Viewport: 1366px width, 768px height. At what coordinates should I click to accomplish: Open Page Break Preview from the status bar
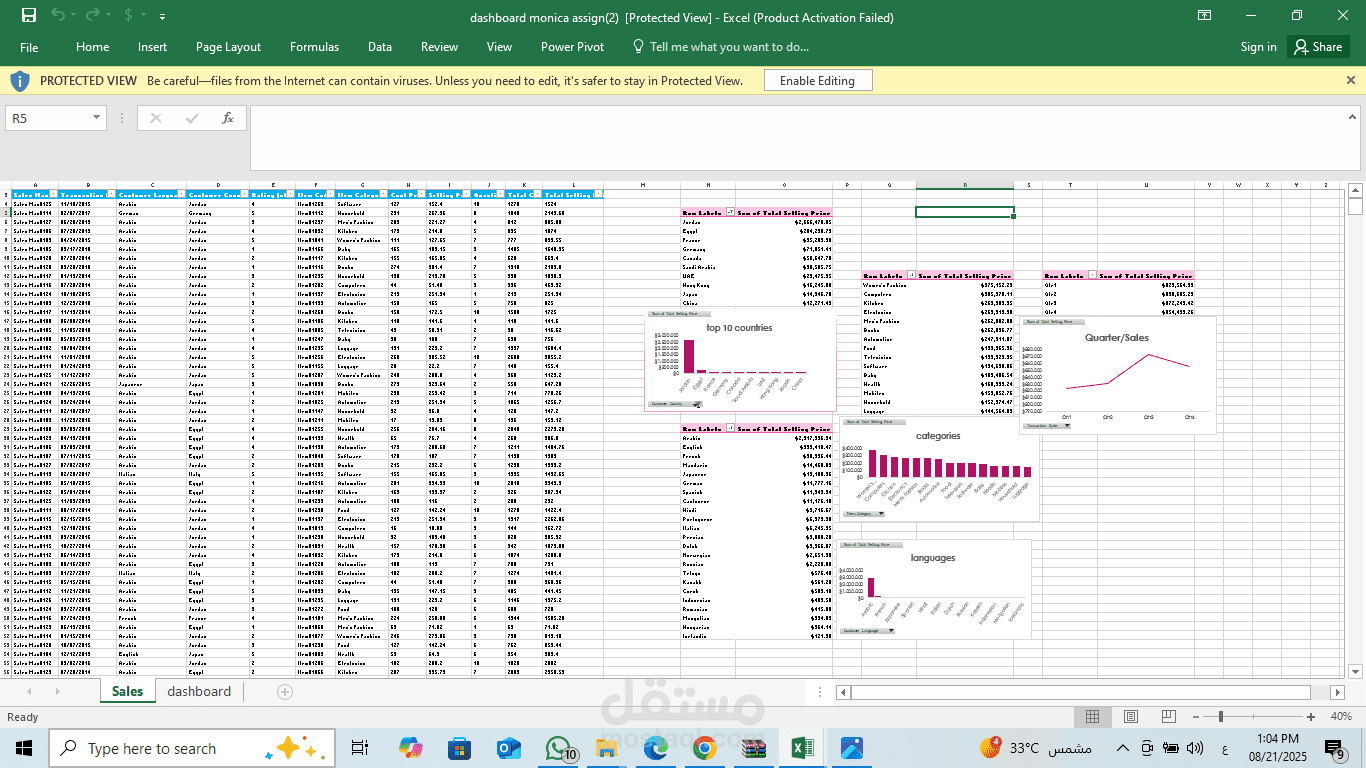[1167, 717]
